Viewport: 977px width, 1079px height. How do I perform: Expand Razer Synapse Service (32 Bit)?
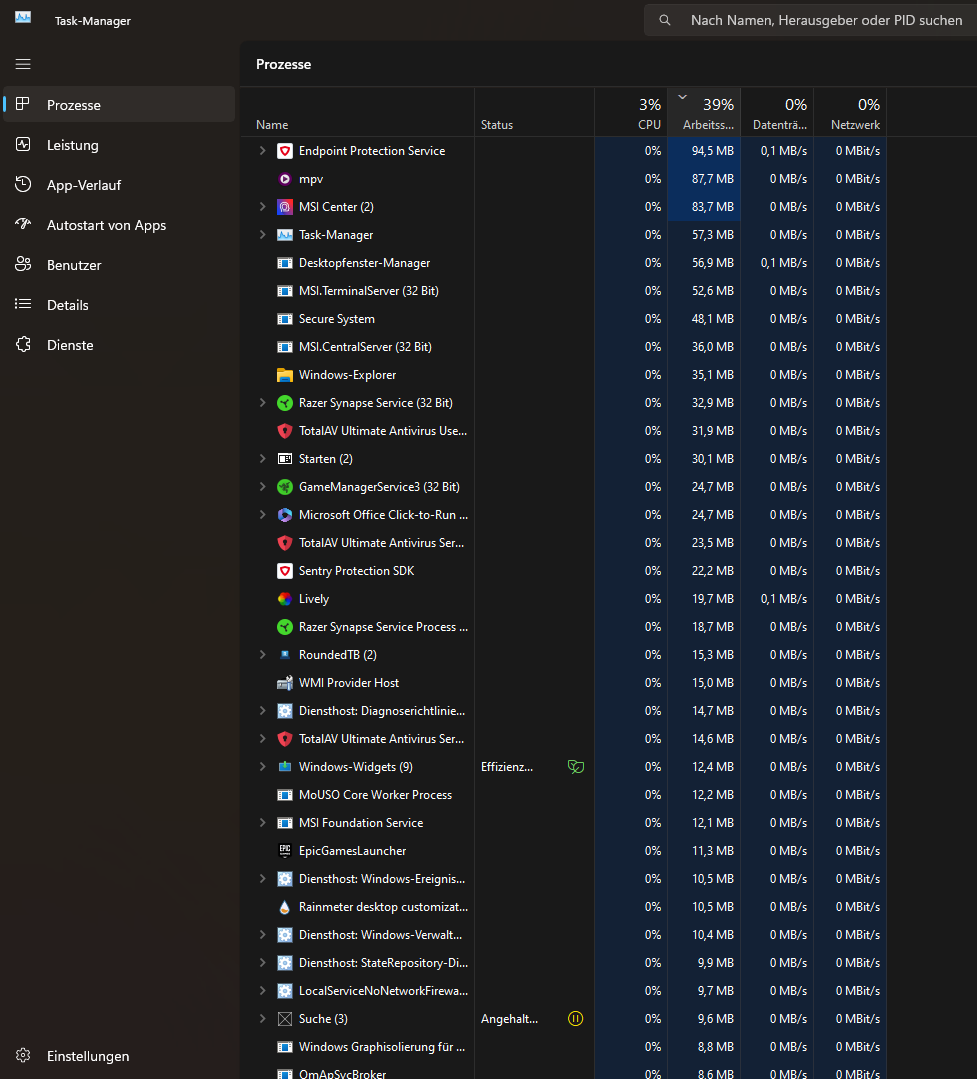coord(262,403)
